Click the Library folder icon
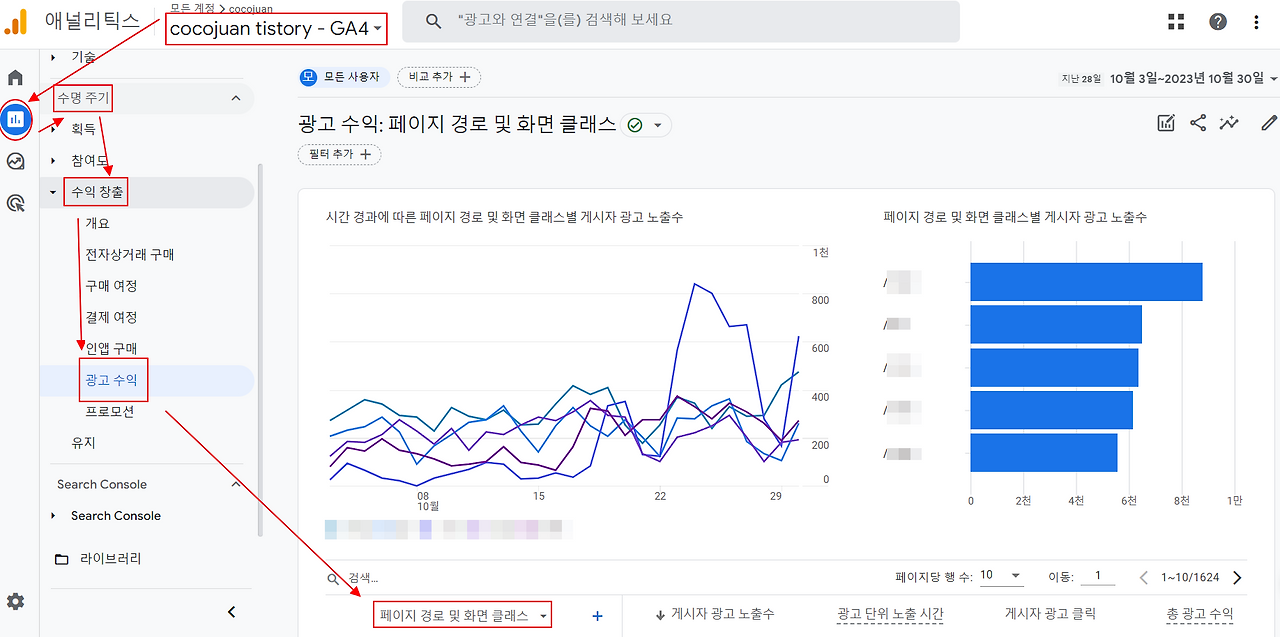Screen dimensions: 1280x637 click(x=62, y=559)
